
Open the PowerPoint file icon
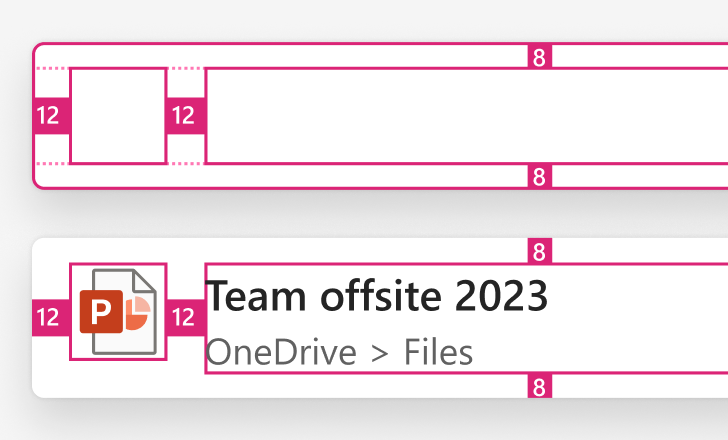pos(118,311)
